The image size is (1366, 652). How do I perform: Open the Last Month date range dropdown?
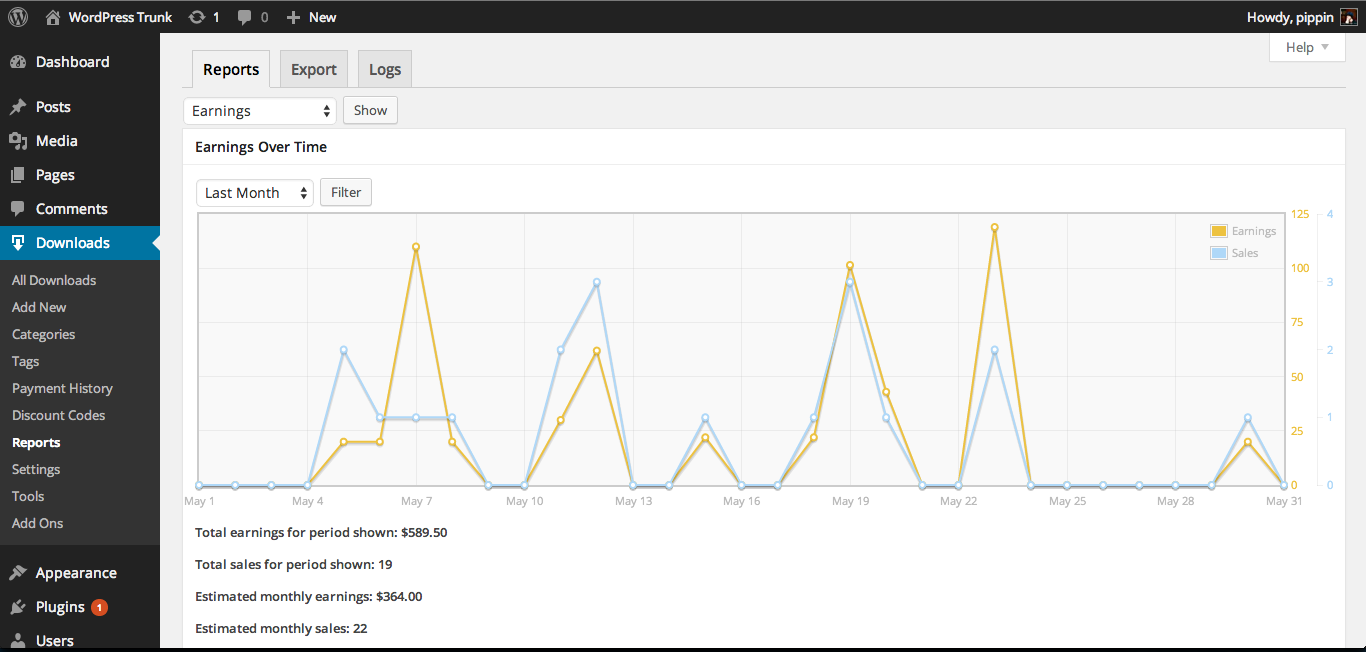click(x=255, y=193)
